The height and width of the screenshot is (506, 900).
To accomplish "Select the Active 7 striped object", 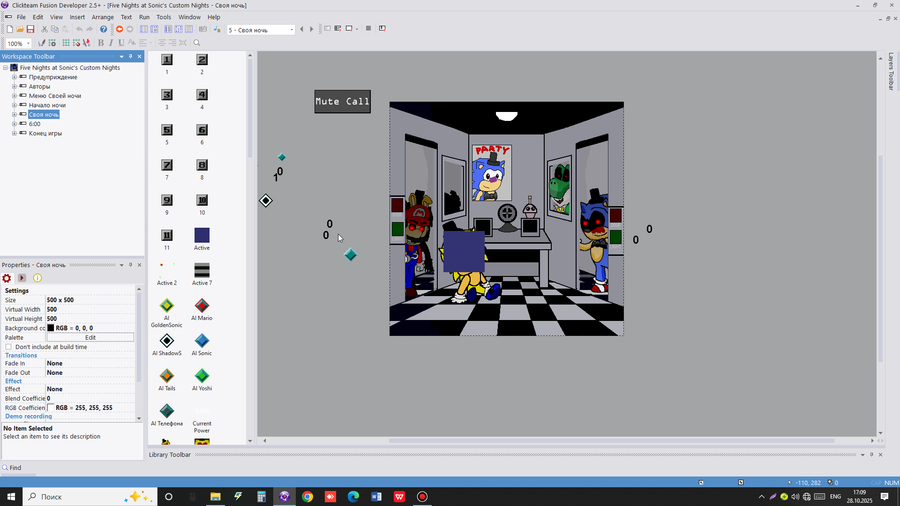I will (201, 270).
